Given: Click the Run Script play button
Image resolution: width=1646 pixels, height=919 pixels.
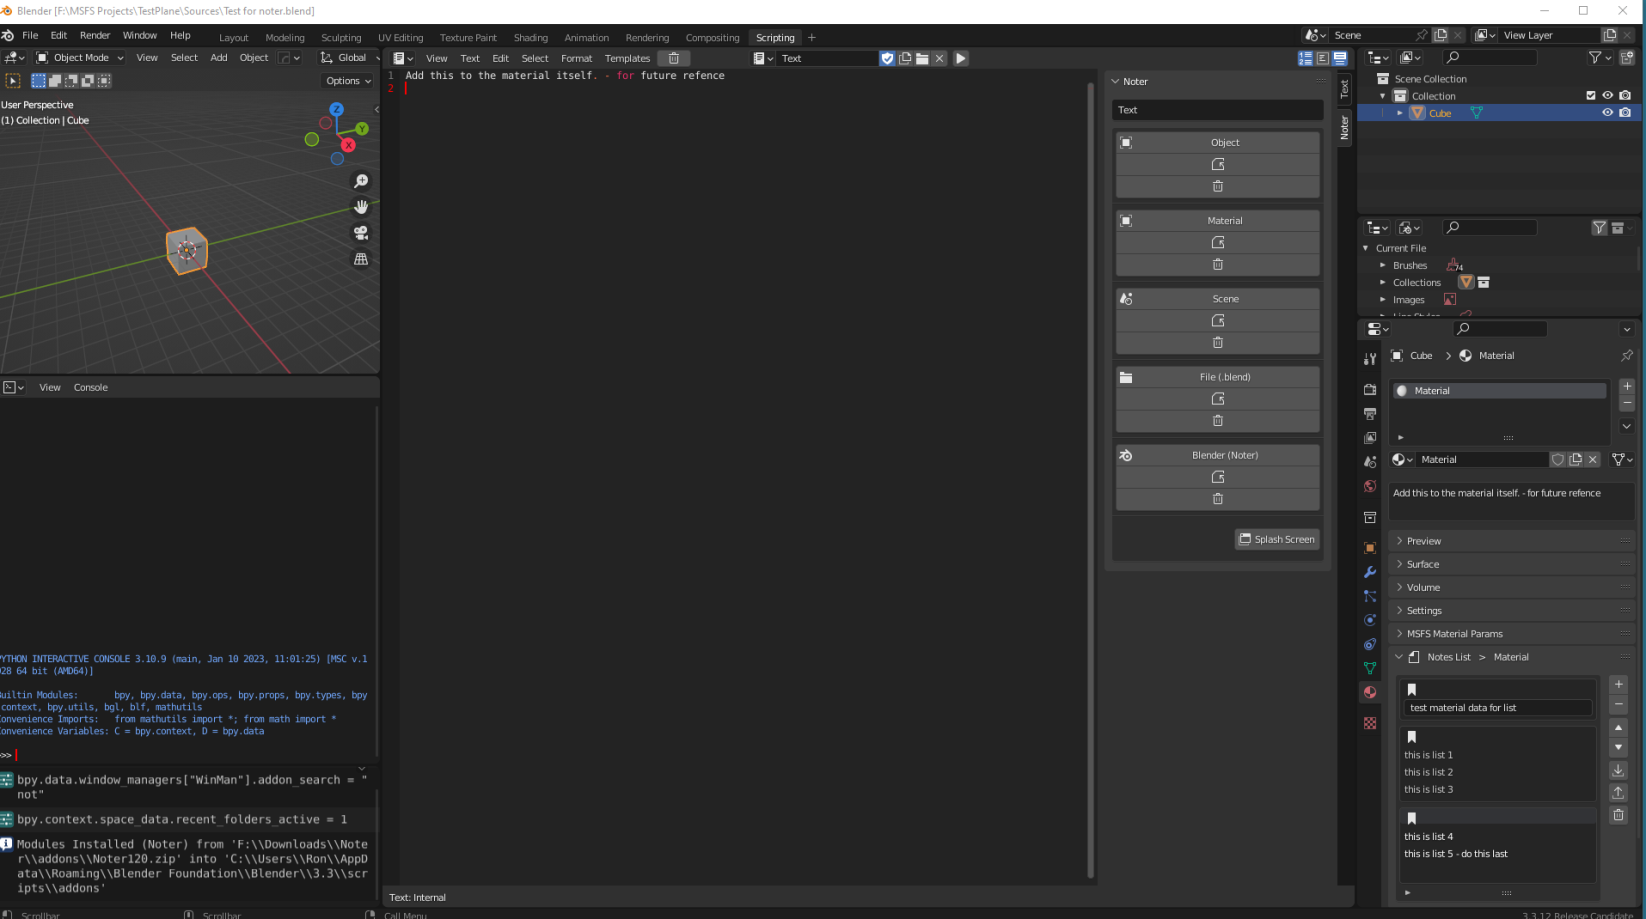Looking at the screenshot, I should [960, 58].
